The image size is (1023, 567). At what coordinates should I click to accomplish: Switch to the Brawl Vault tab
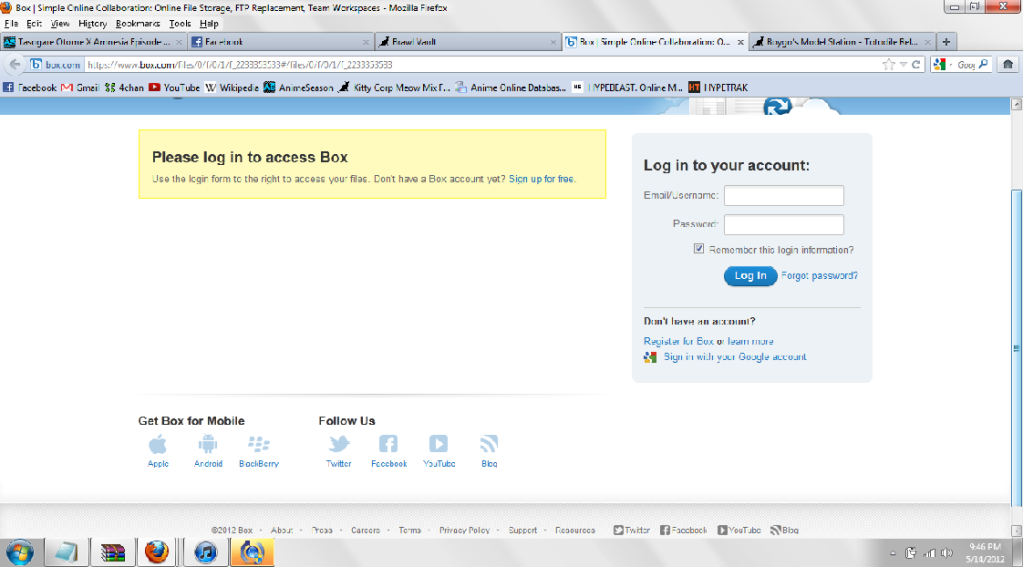point(468,42)
